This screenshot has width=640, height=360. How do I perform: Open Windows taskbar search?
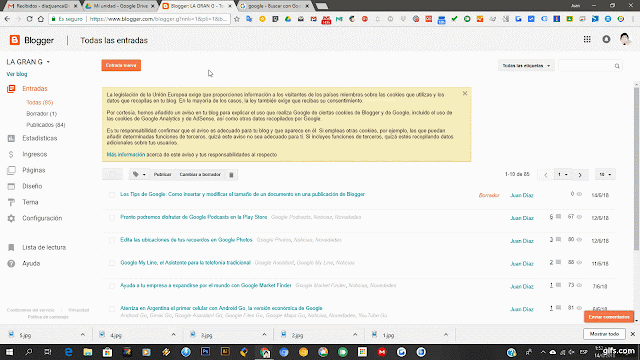[29, 352]
